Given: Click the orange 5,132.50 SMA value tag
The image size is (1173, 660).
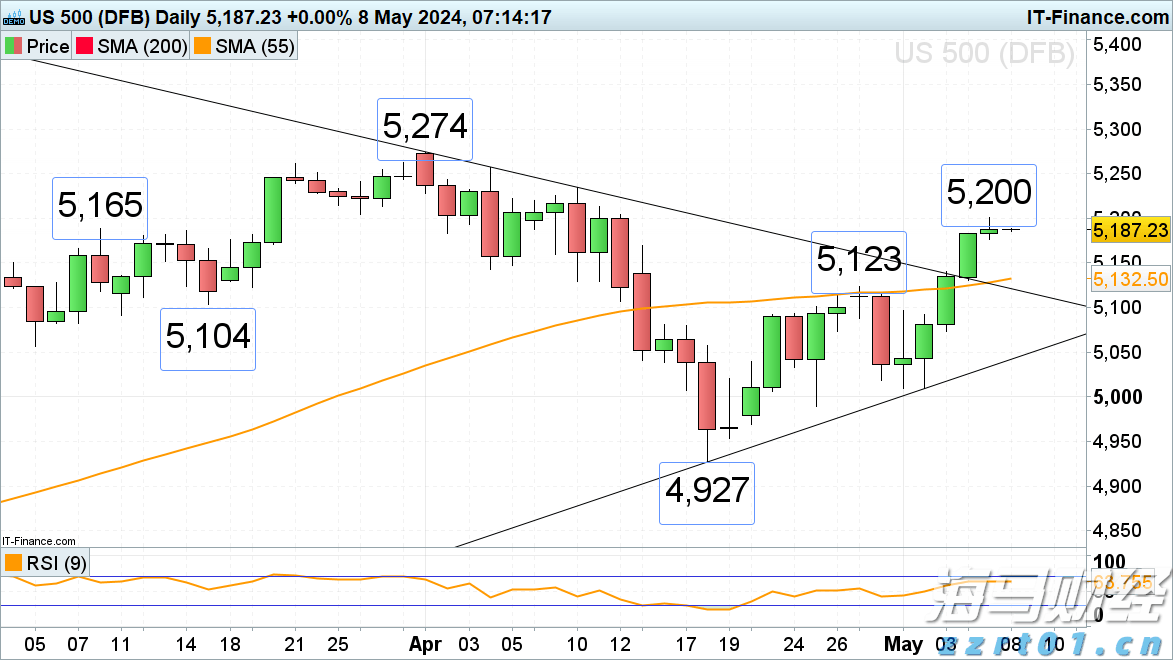Looking at the screenshot, I should tap(1131, 279).
